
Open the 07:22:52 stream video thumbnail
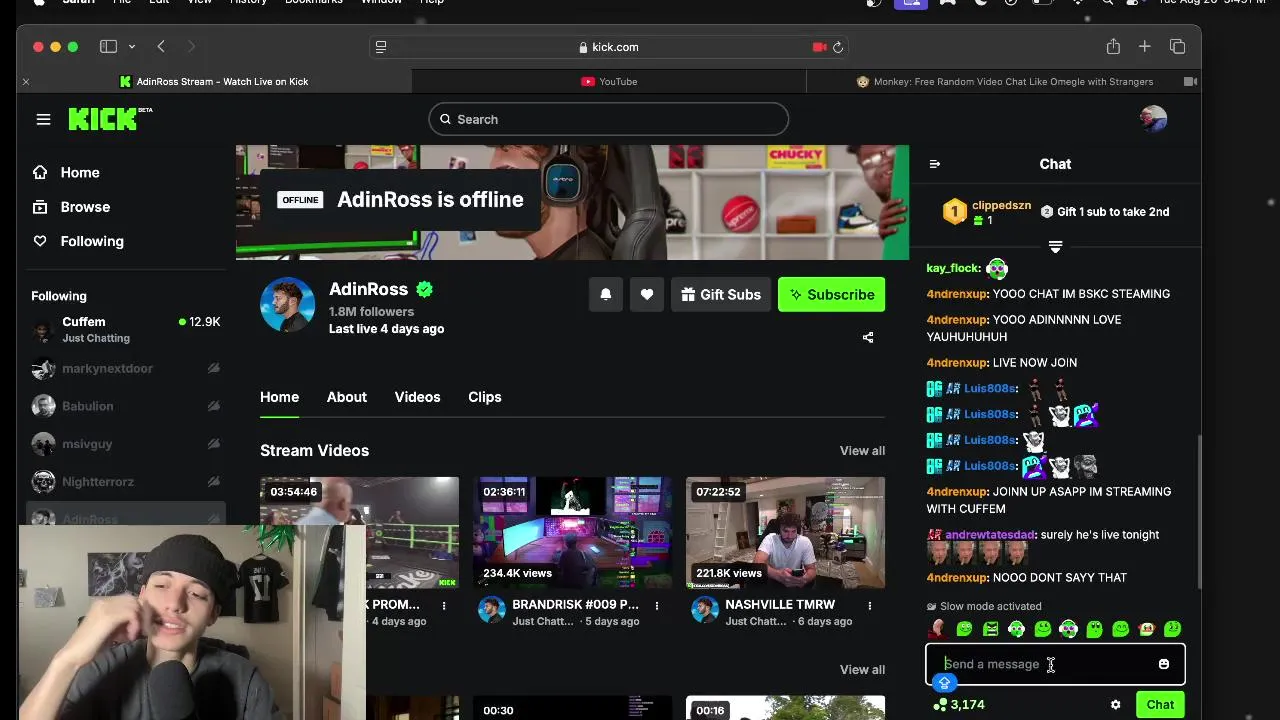pos(785,532)
